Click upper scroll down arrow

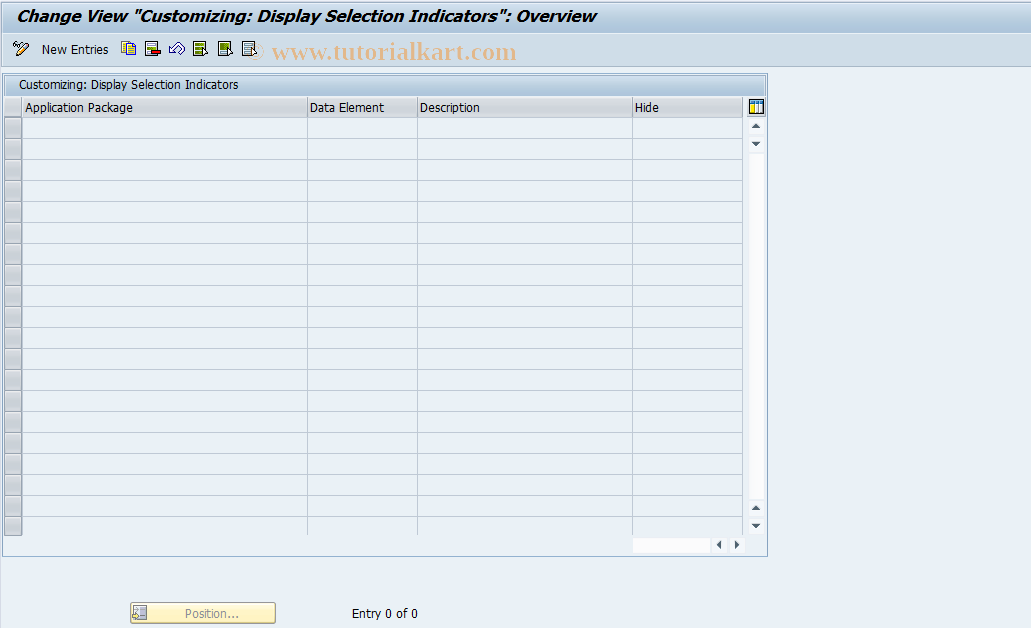pyautogui.click(x=756, y=143)
